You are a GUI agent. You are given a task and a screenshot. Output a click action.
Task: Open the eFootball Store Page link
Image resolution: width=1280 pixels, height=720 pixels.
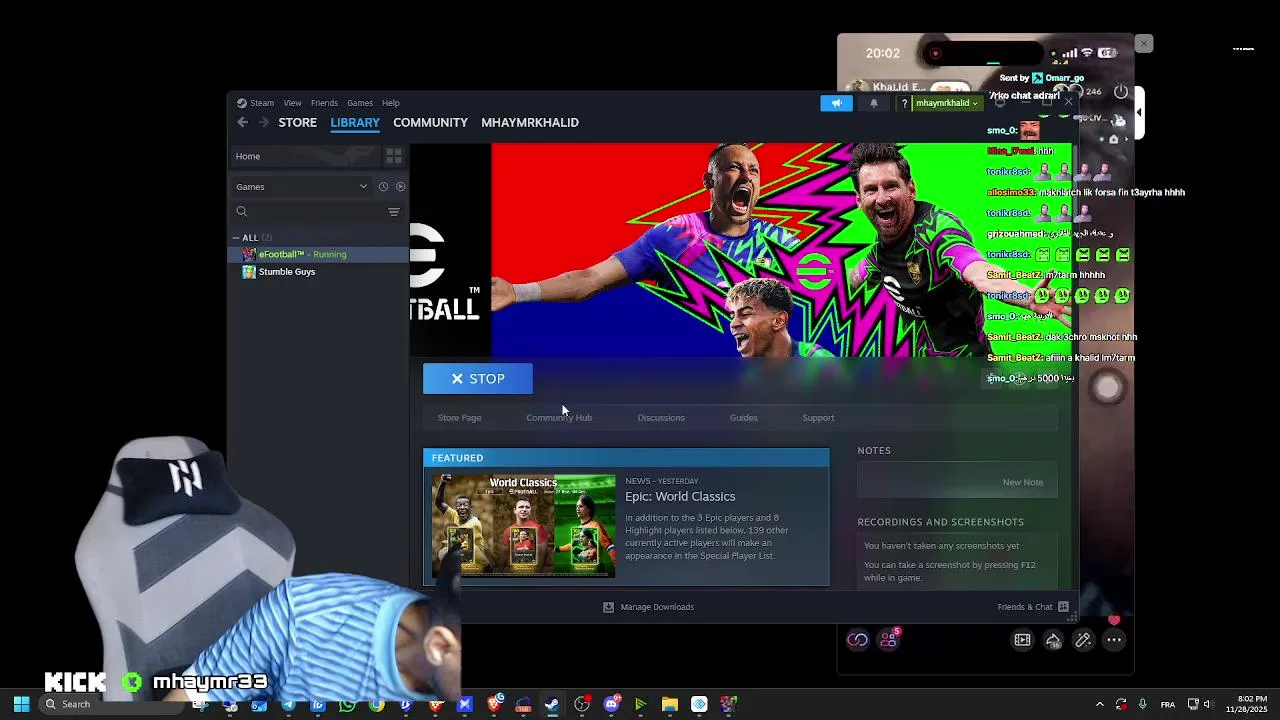(x=459, y=418)
